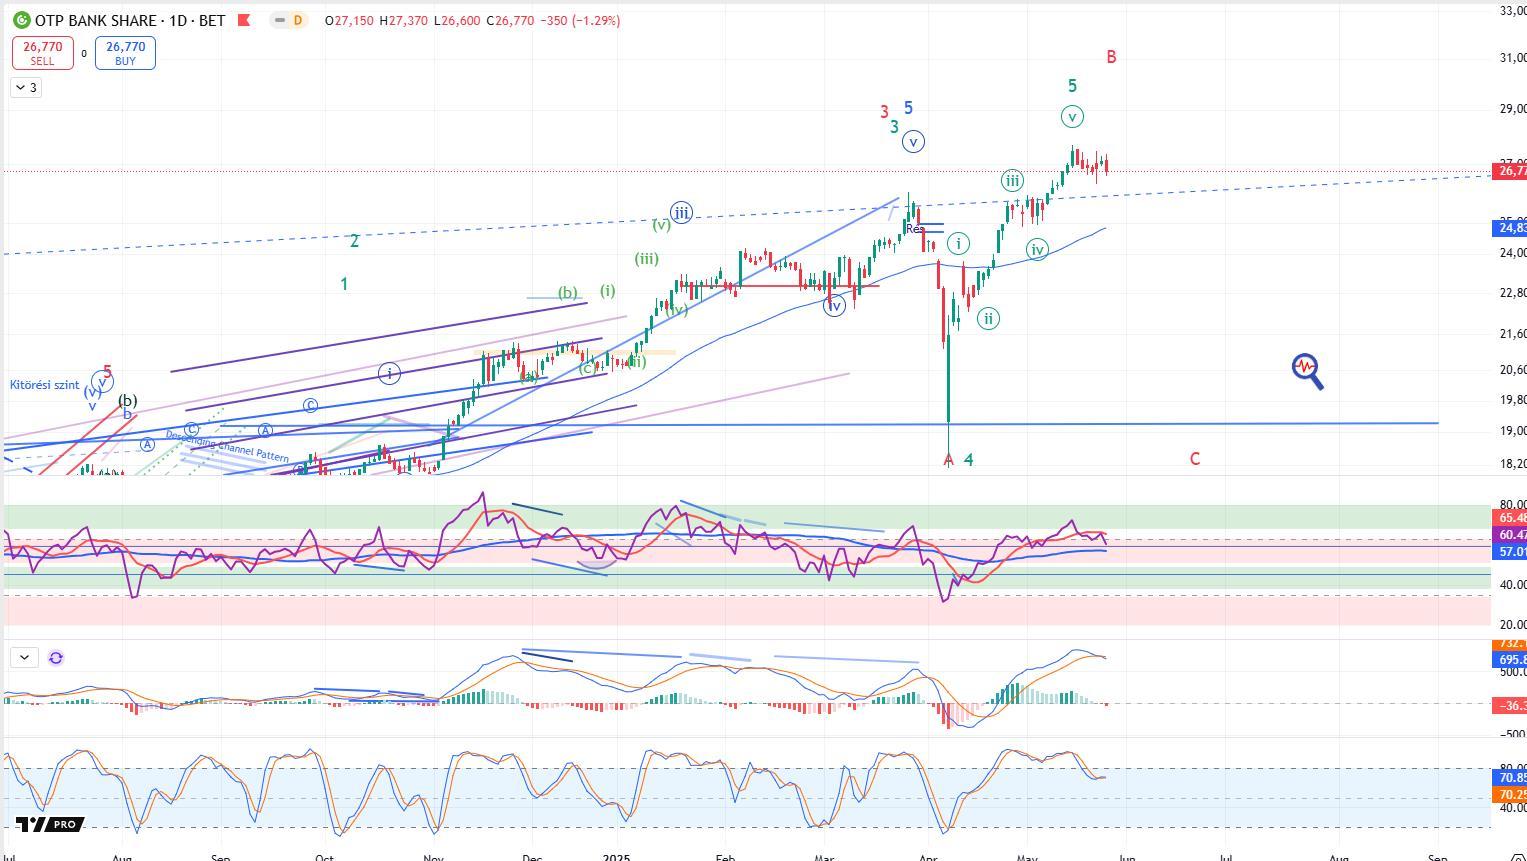The height and width of the screenshot is (861, 1527).
Task: Click the blue 57.01 RSI average label
Action: point(1509,552)
